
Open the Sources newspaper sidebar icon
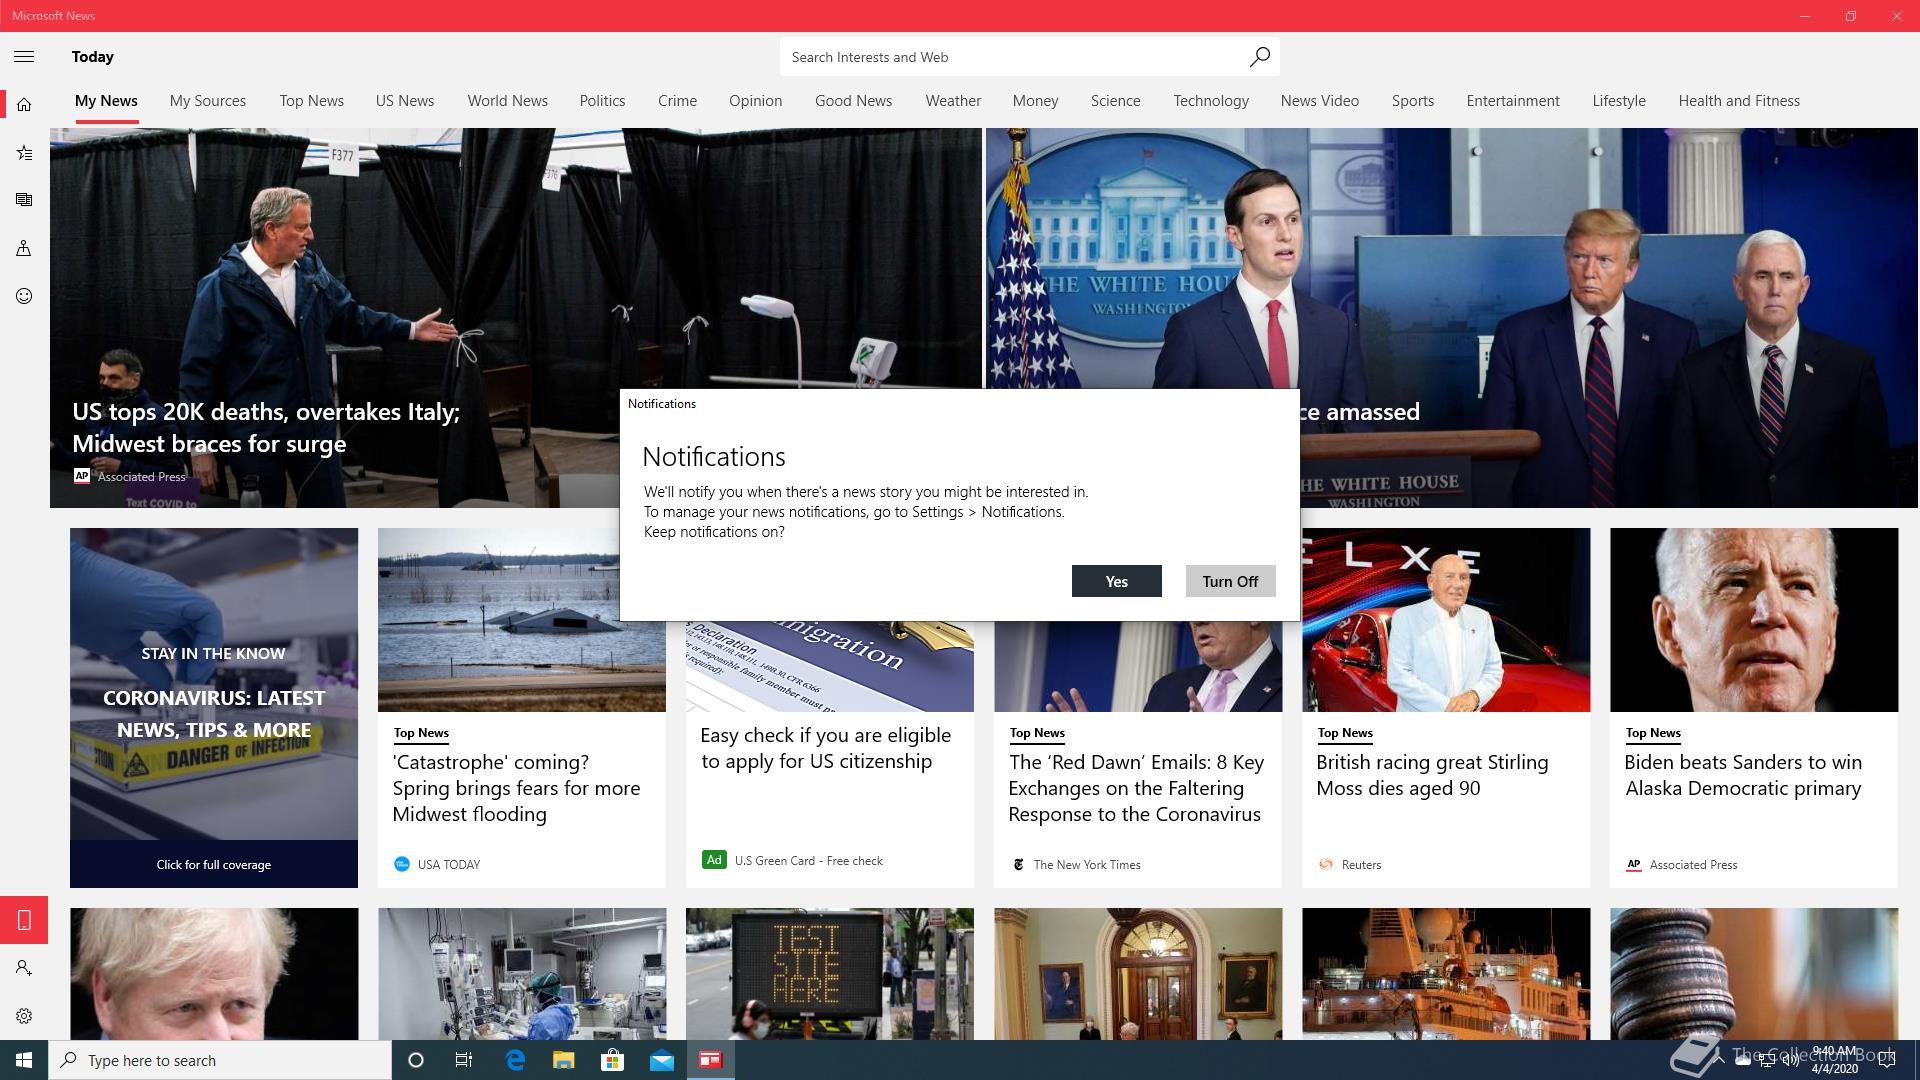point(24,200)
